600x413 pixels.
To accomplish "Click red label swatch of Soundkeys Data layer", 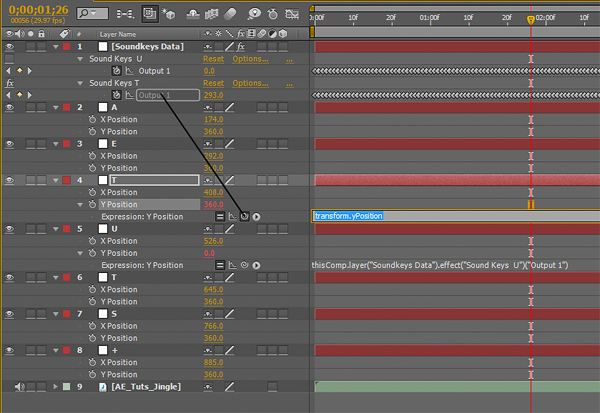I will coord(67,47).
